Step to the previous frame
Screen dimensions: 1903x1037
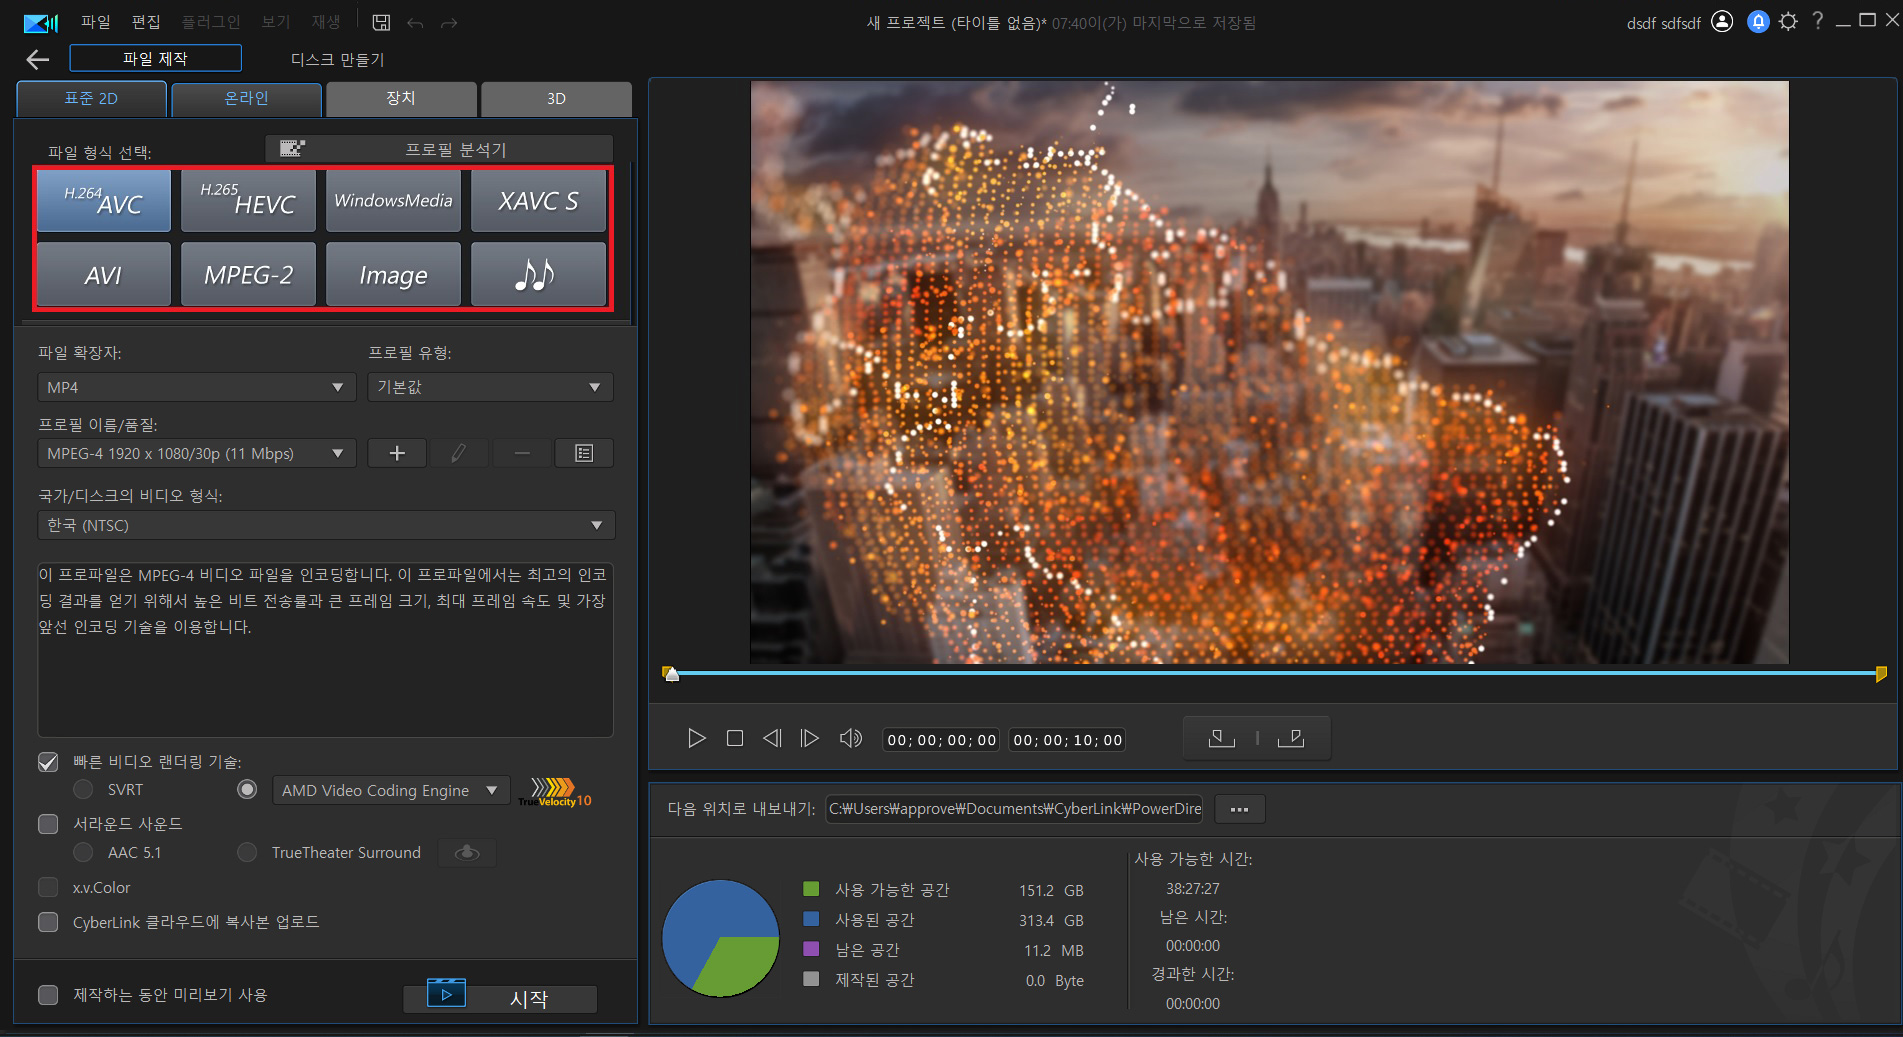(772, 739)
